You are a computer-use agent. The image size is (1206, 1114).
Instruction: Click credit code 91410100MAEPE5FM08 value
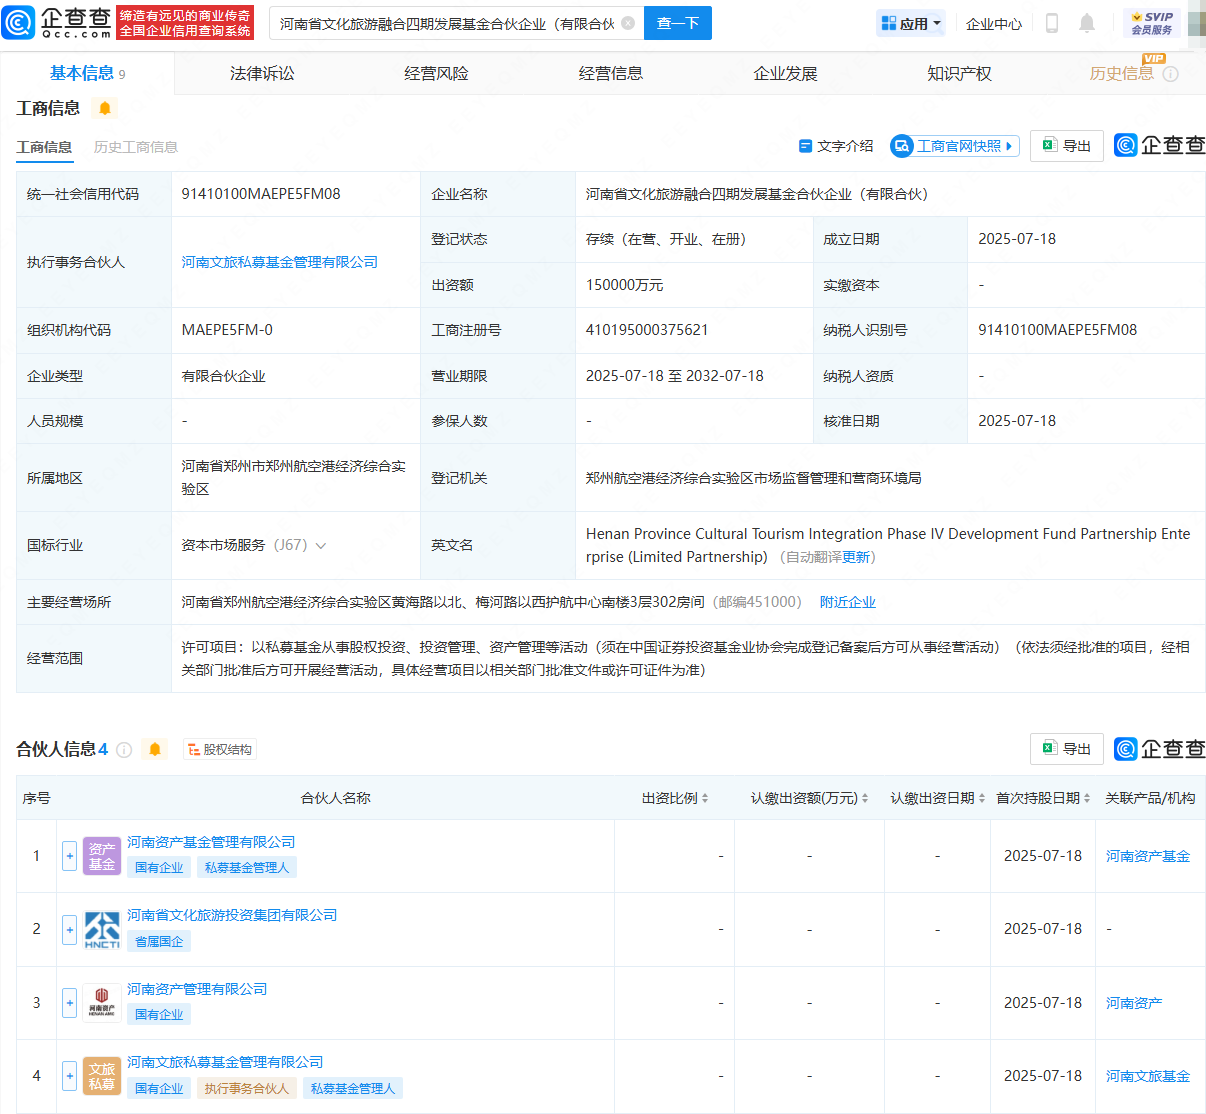coord(261,194)
